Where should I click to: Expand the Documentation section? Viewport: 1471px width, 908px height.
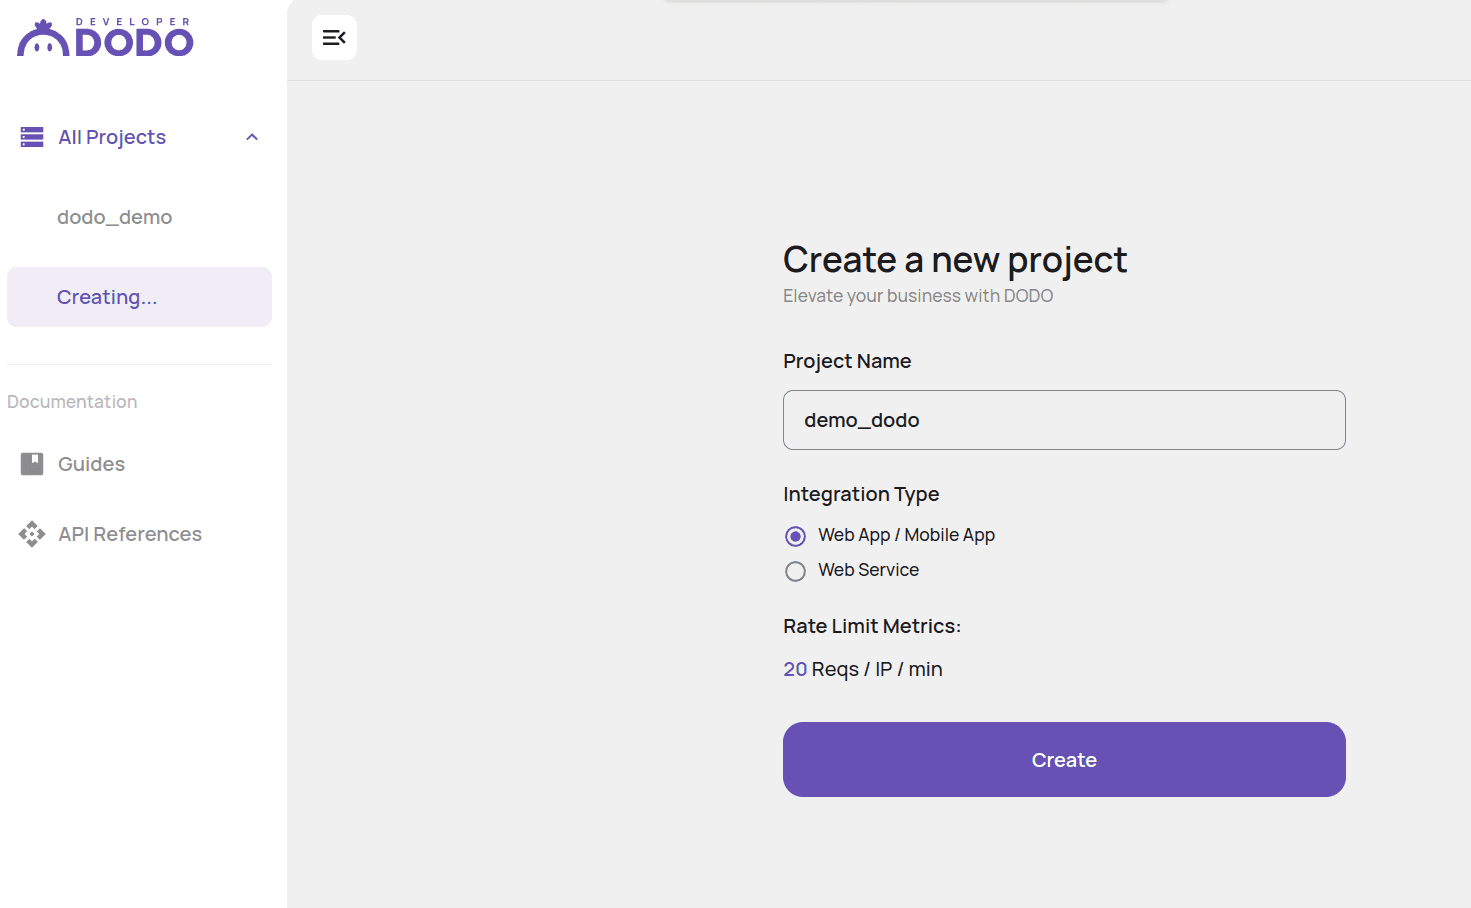click(x=72, y=401)
